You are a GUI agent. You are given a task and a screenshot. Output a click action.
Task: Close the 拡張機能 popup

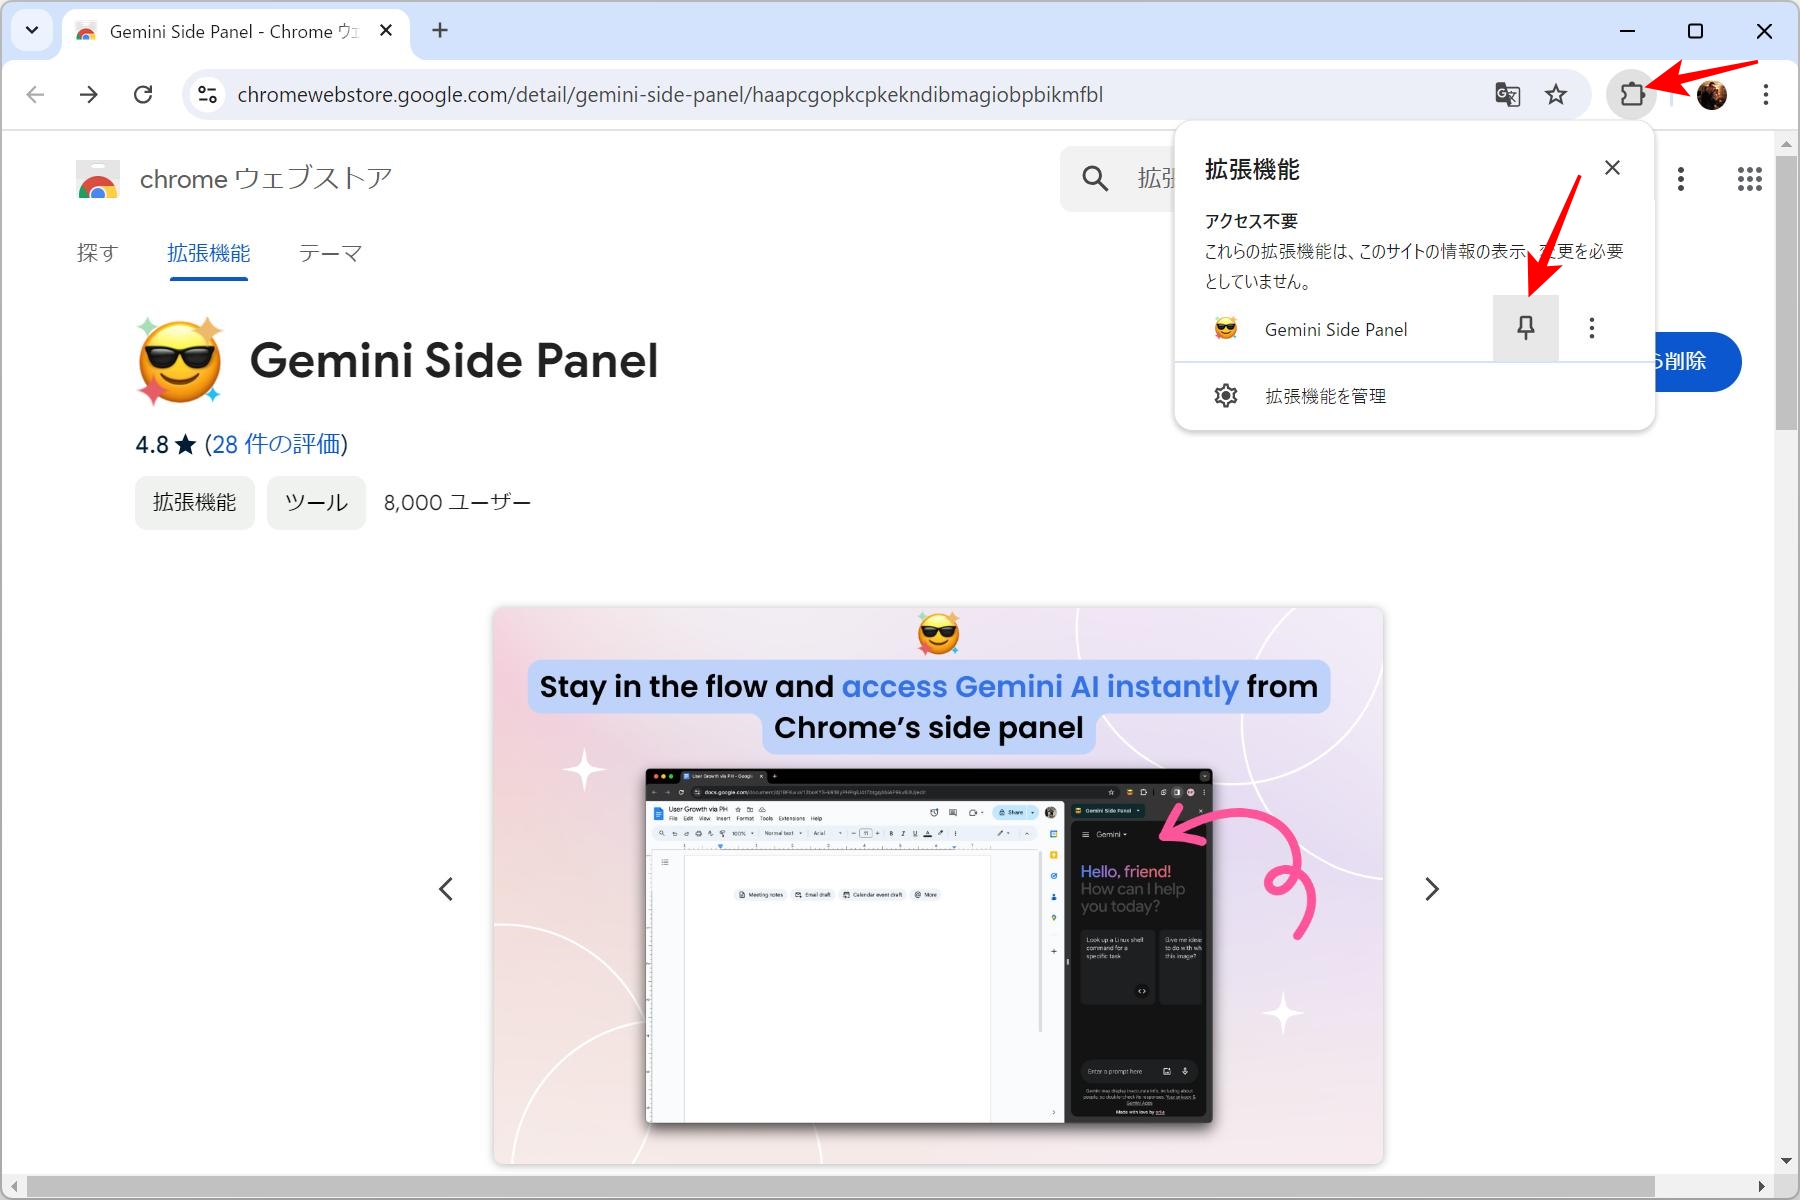coord(1612,168)
